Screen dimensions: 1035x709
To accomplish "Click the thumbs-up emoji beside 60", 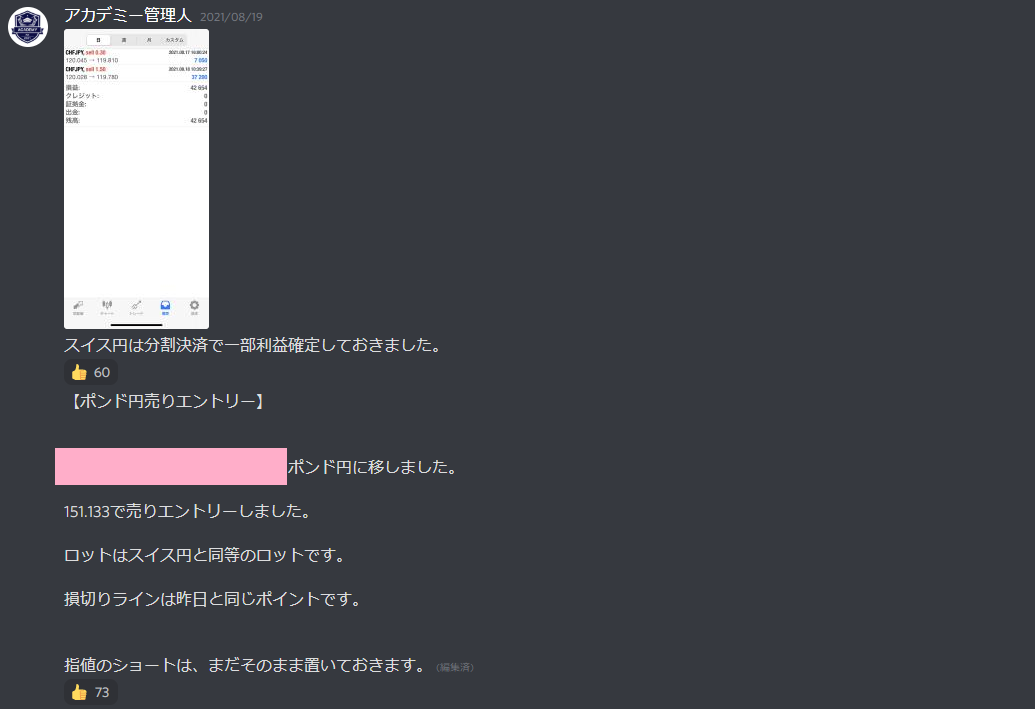I will coord(79,372).
